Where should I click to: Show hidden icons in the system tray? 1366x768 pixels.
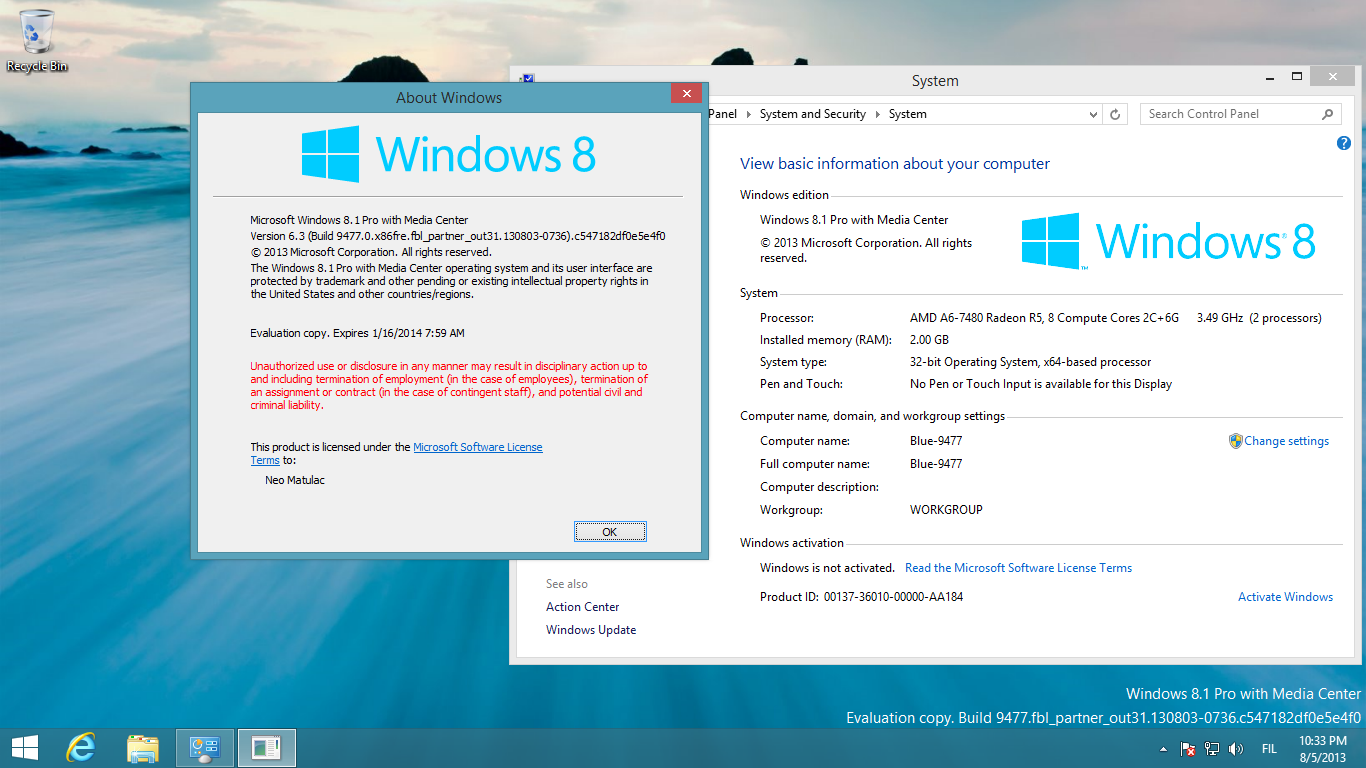coord(1162,748)
